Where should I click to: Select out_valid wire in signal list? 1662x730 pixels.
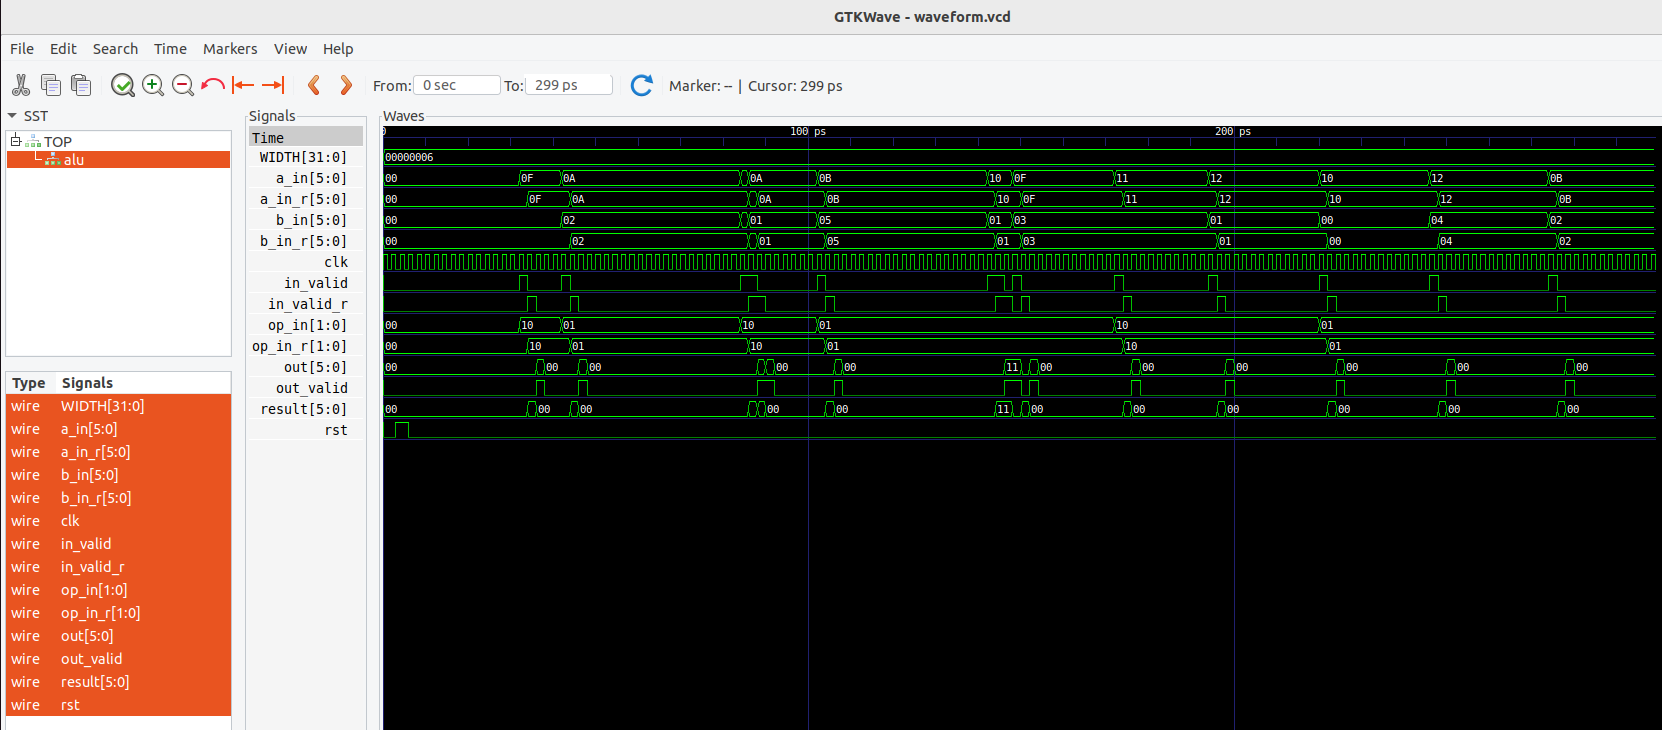pyautogui.click(x=119, y=659)
